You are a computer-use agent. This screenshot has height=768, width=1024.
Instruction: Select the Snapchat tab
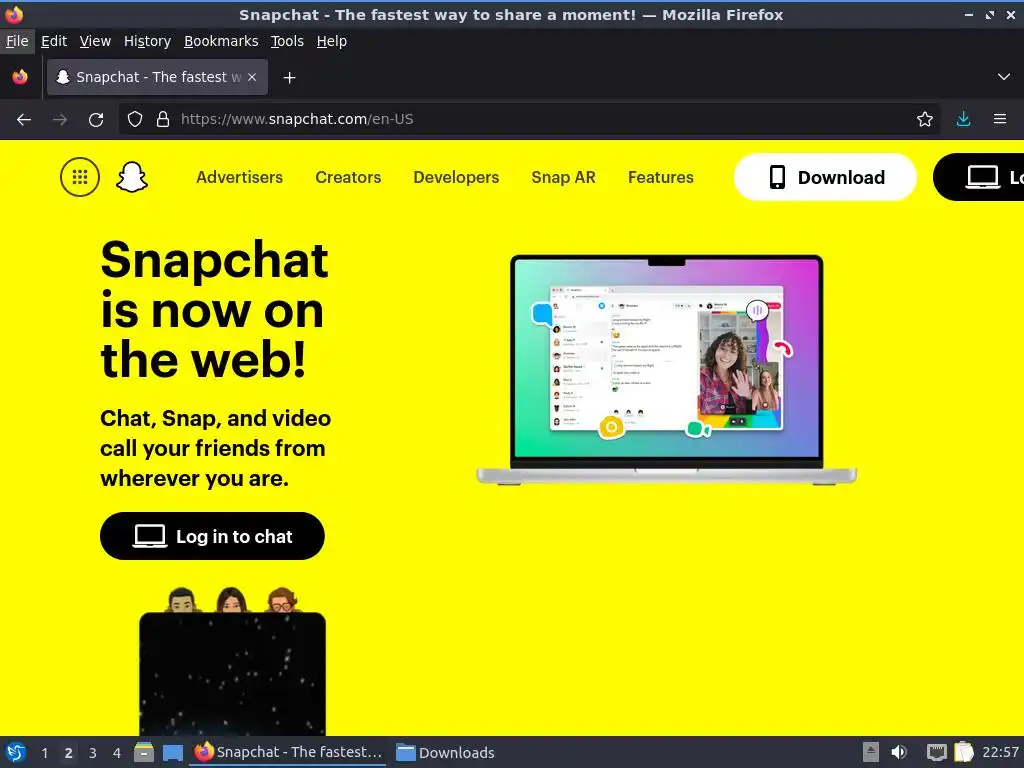pyautogui.click(x=157, y=77)
